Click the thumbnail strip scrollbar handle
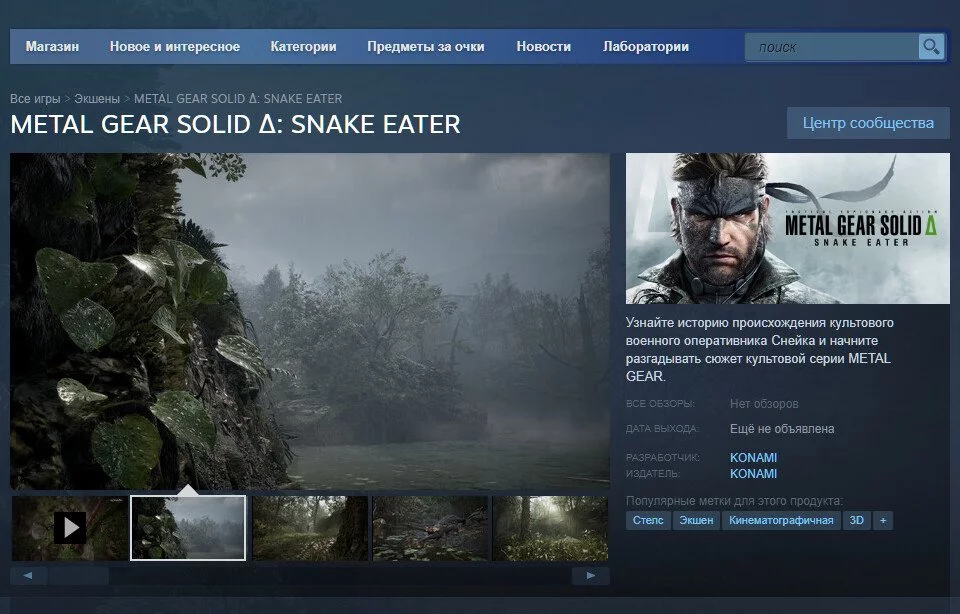Viewport: 960px width, 614px height. (78, 575)
